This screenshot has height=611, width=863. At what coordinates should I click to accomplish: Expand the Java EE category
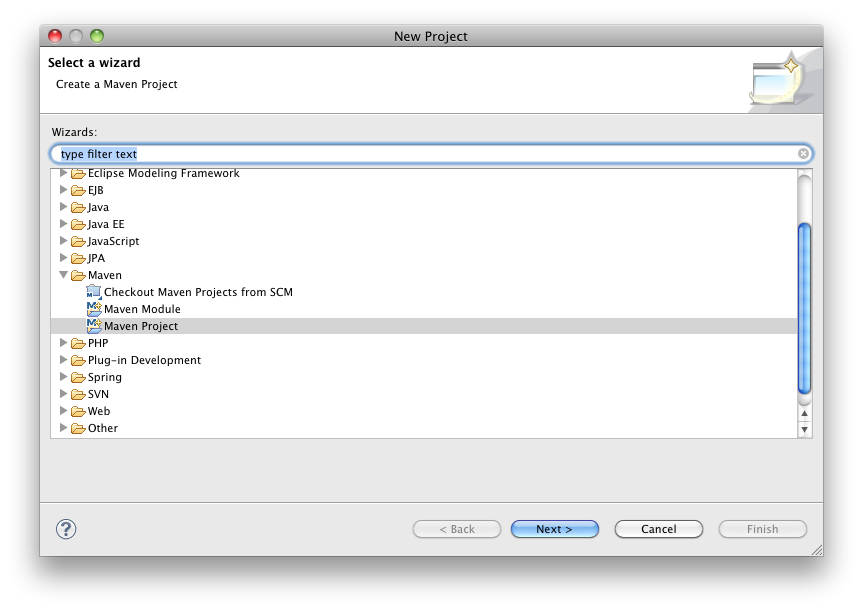pyautogui.click(x=64, y=224)
